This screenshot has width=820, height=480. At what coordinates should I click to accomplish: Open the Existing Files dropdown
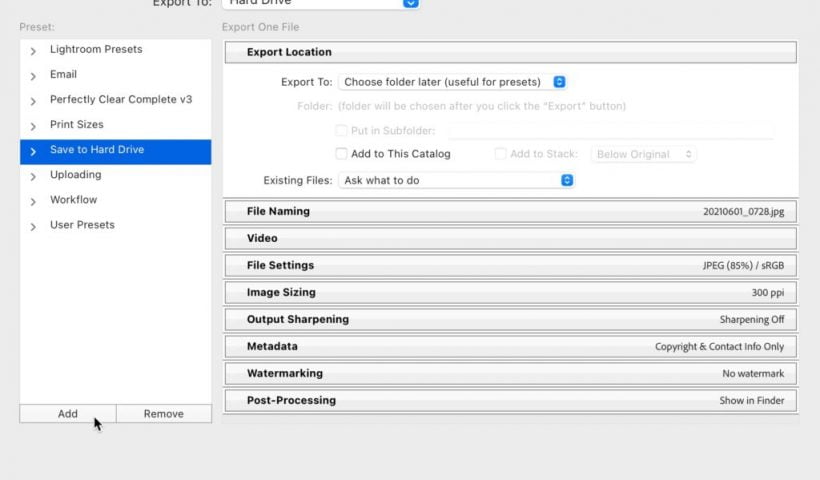click(457, 180)
